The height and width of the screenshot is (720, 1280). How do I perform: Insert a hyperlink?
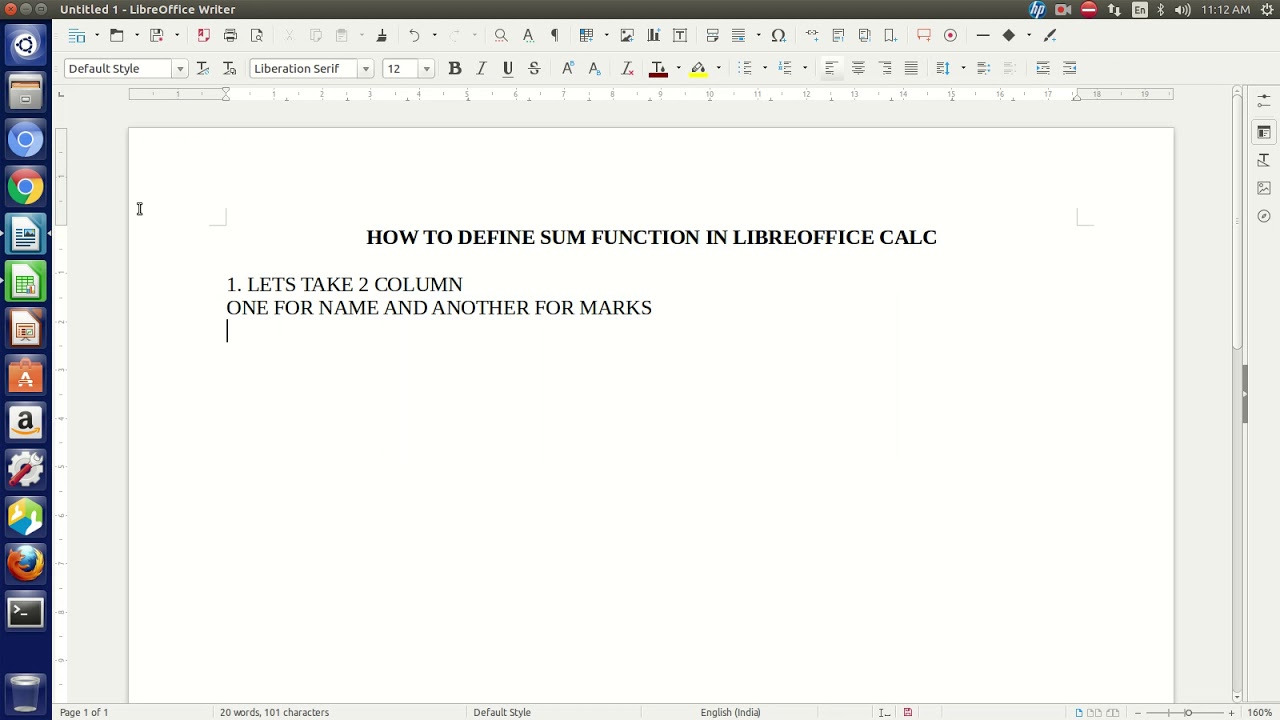tap(812, 35)
